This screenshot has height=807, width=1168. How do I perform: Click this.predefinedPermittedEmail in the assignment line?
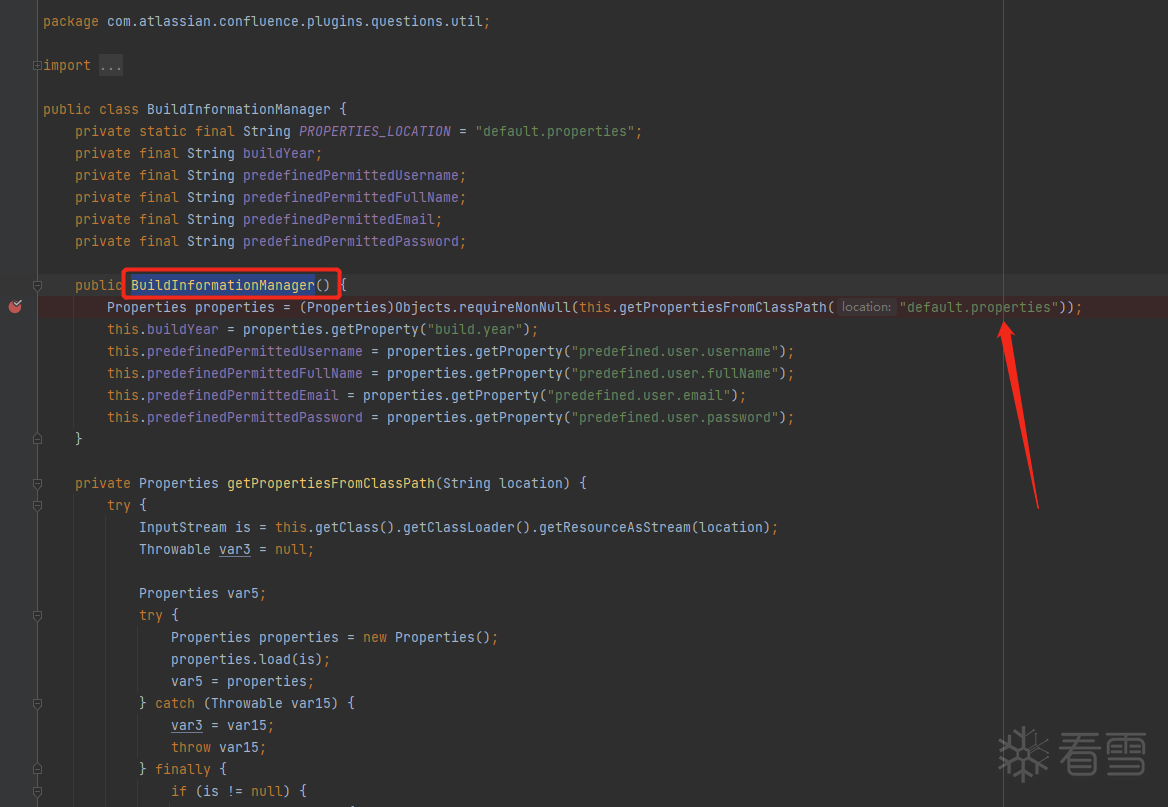223,395
